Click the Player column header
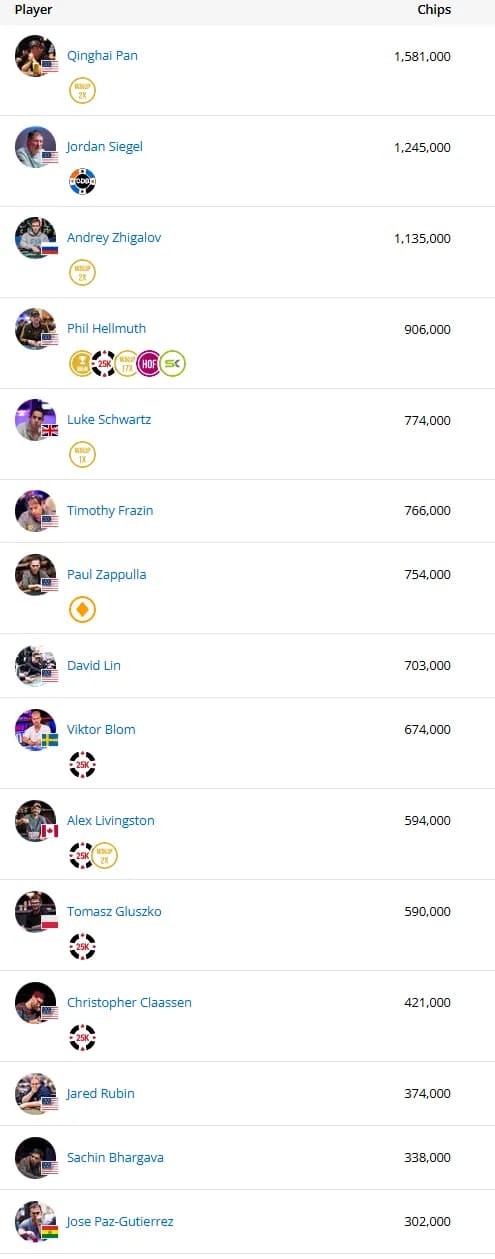This screenshot has height=1259, width=495. 33,10
